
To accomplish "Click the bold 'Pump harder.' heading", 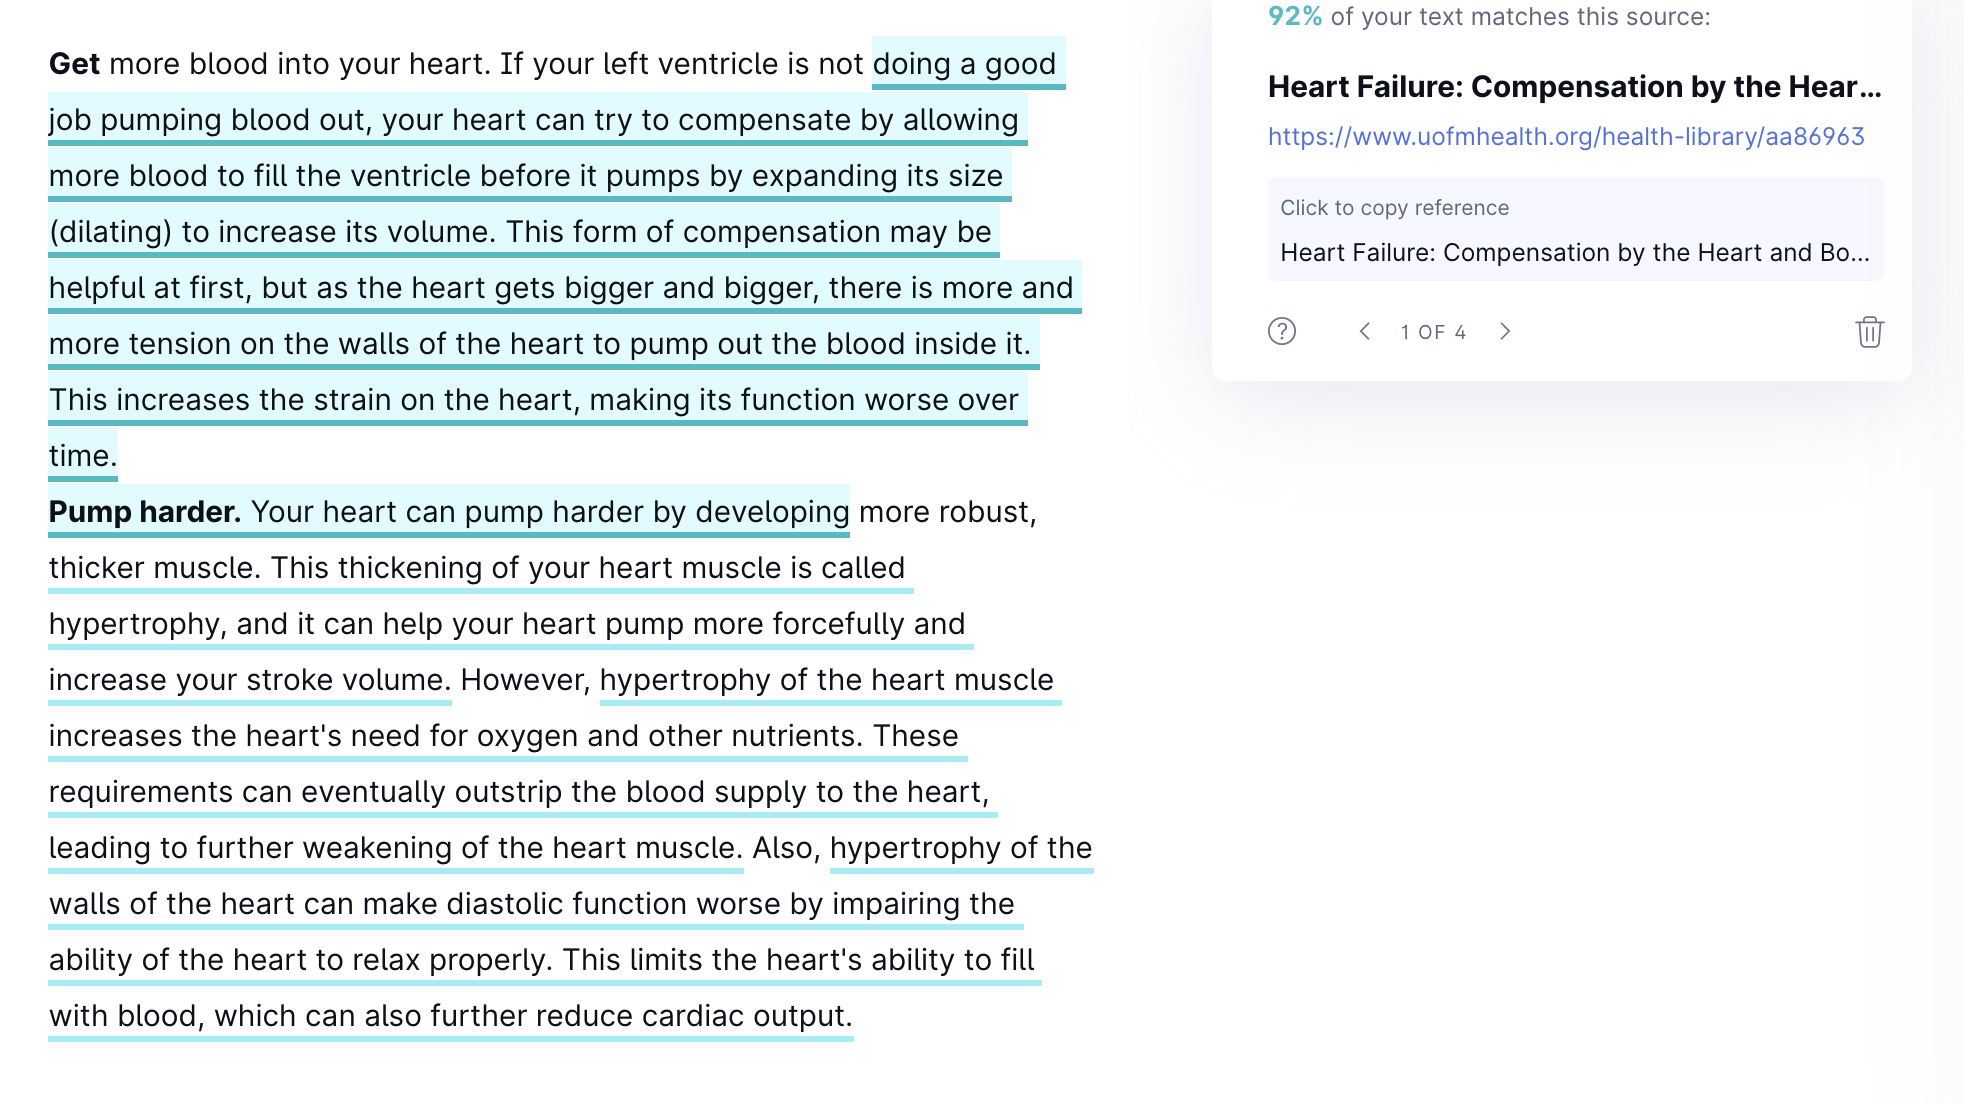I will pyautogui.click(x=145, y=512).
